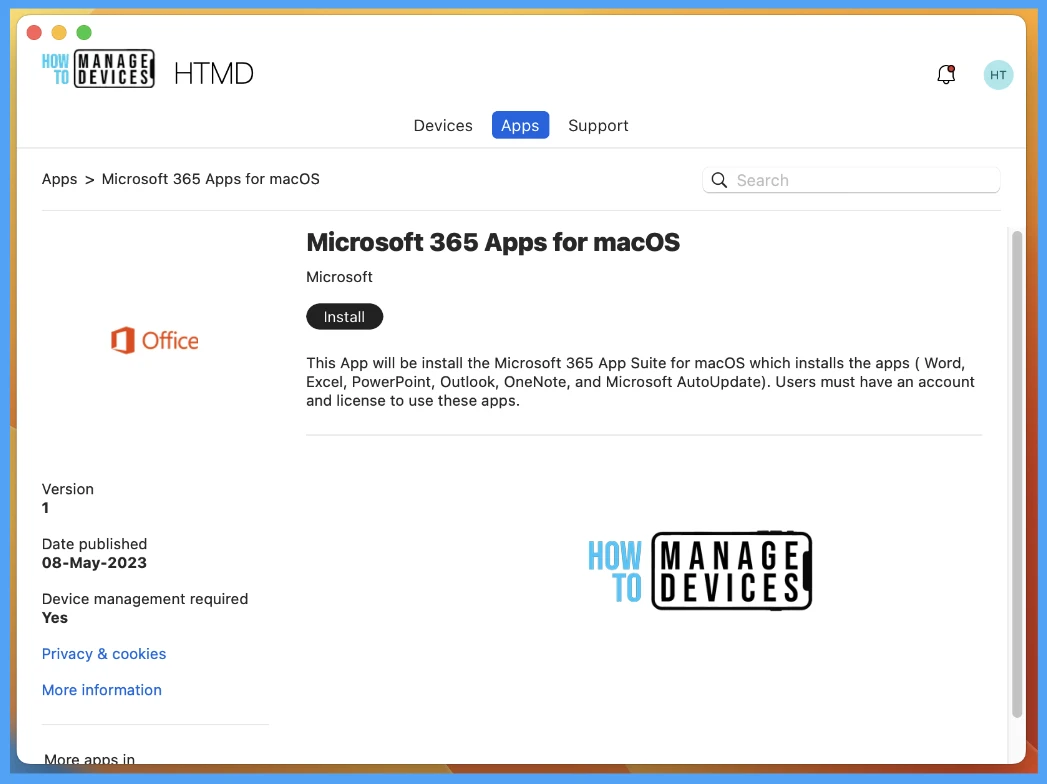Install Microsoft 365 Apps for macOS
Screen dimensions: 1047x784
point(345,317)
